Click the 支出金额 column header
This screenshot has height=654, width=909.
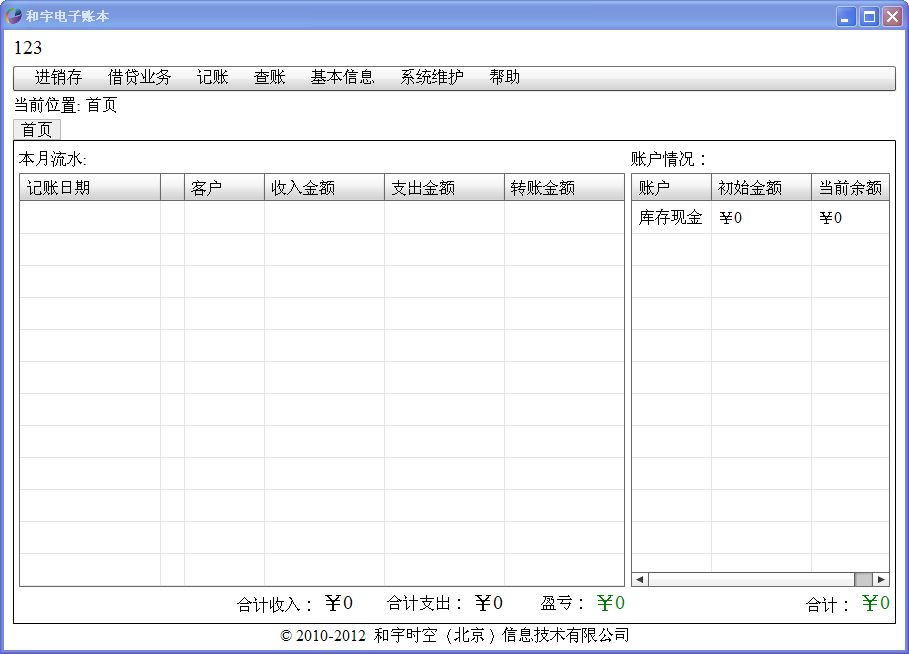445,188
